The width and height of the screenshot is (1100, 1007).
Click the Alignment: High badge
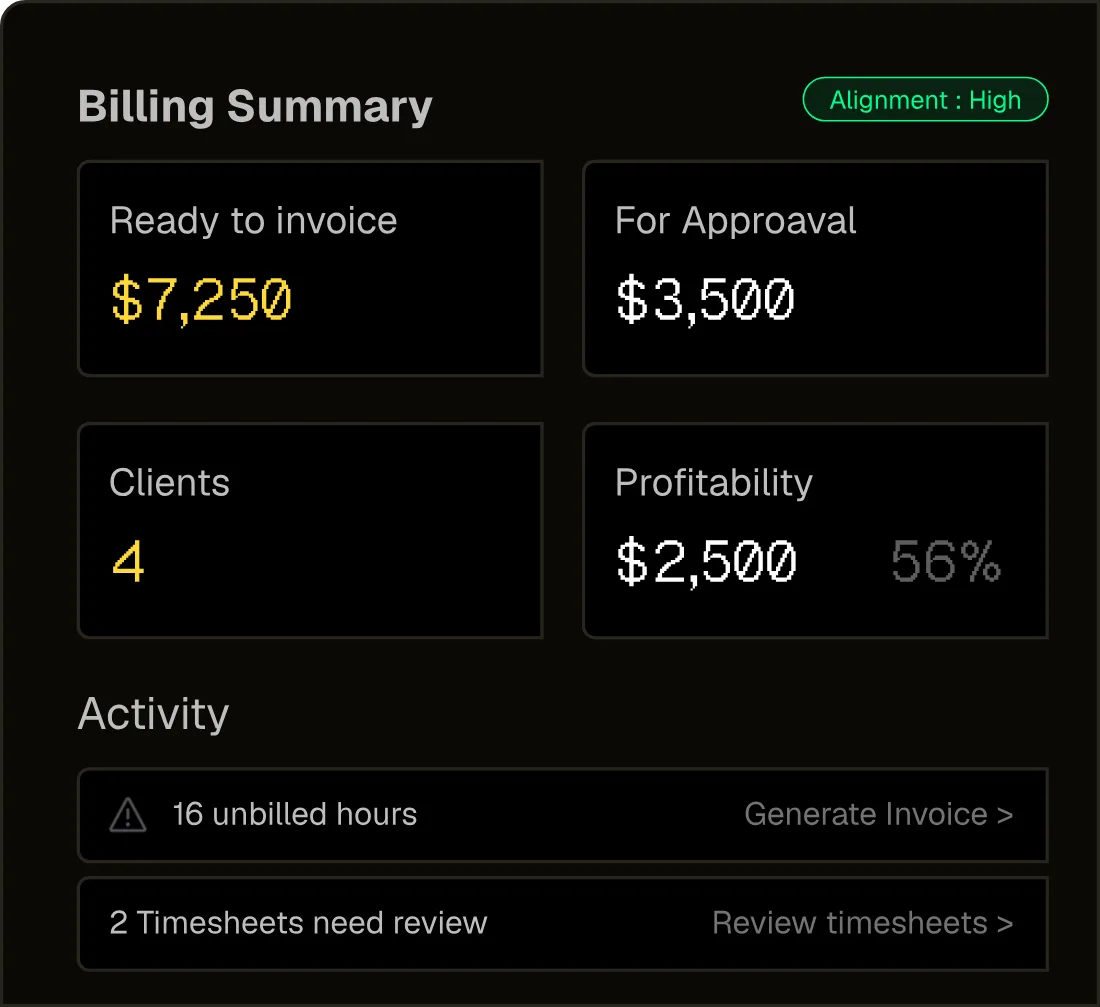925,100
